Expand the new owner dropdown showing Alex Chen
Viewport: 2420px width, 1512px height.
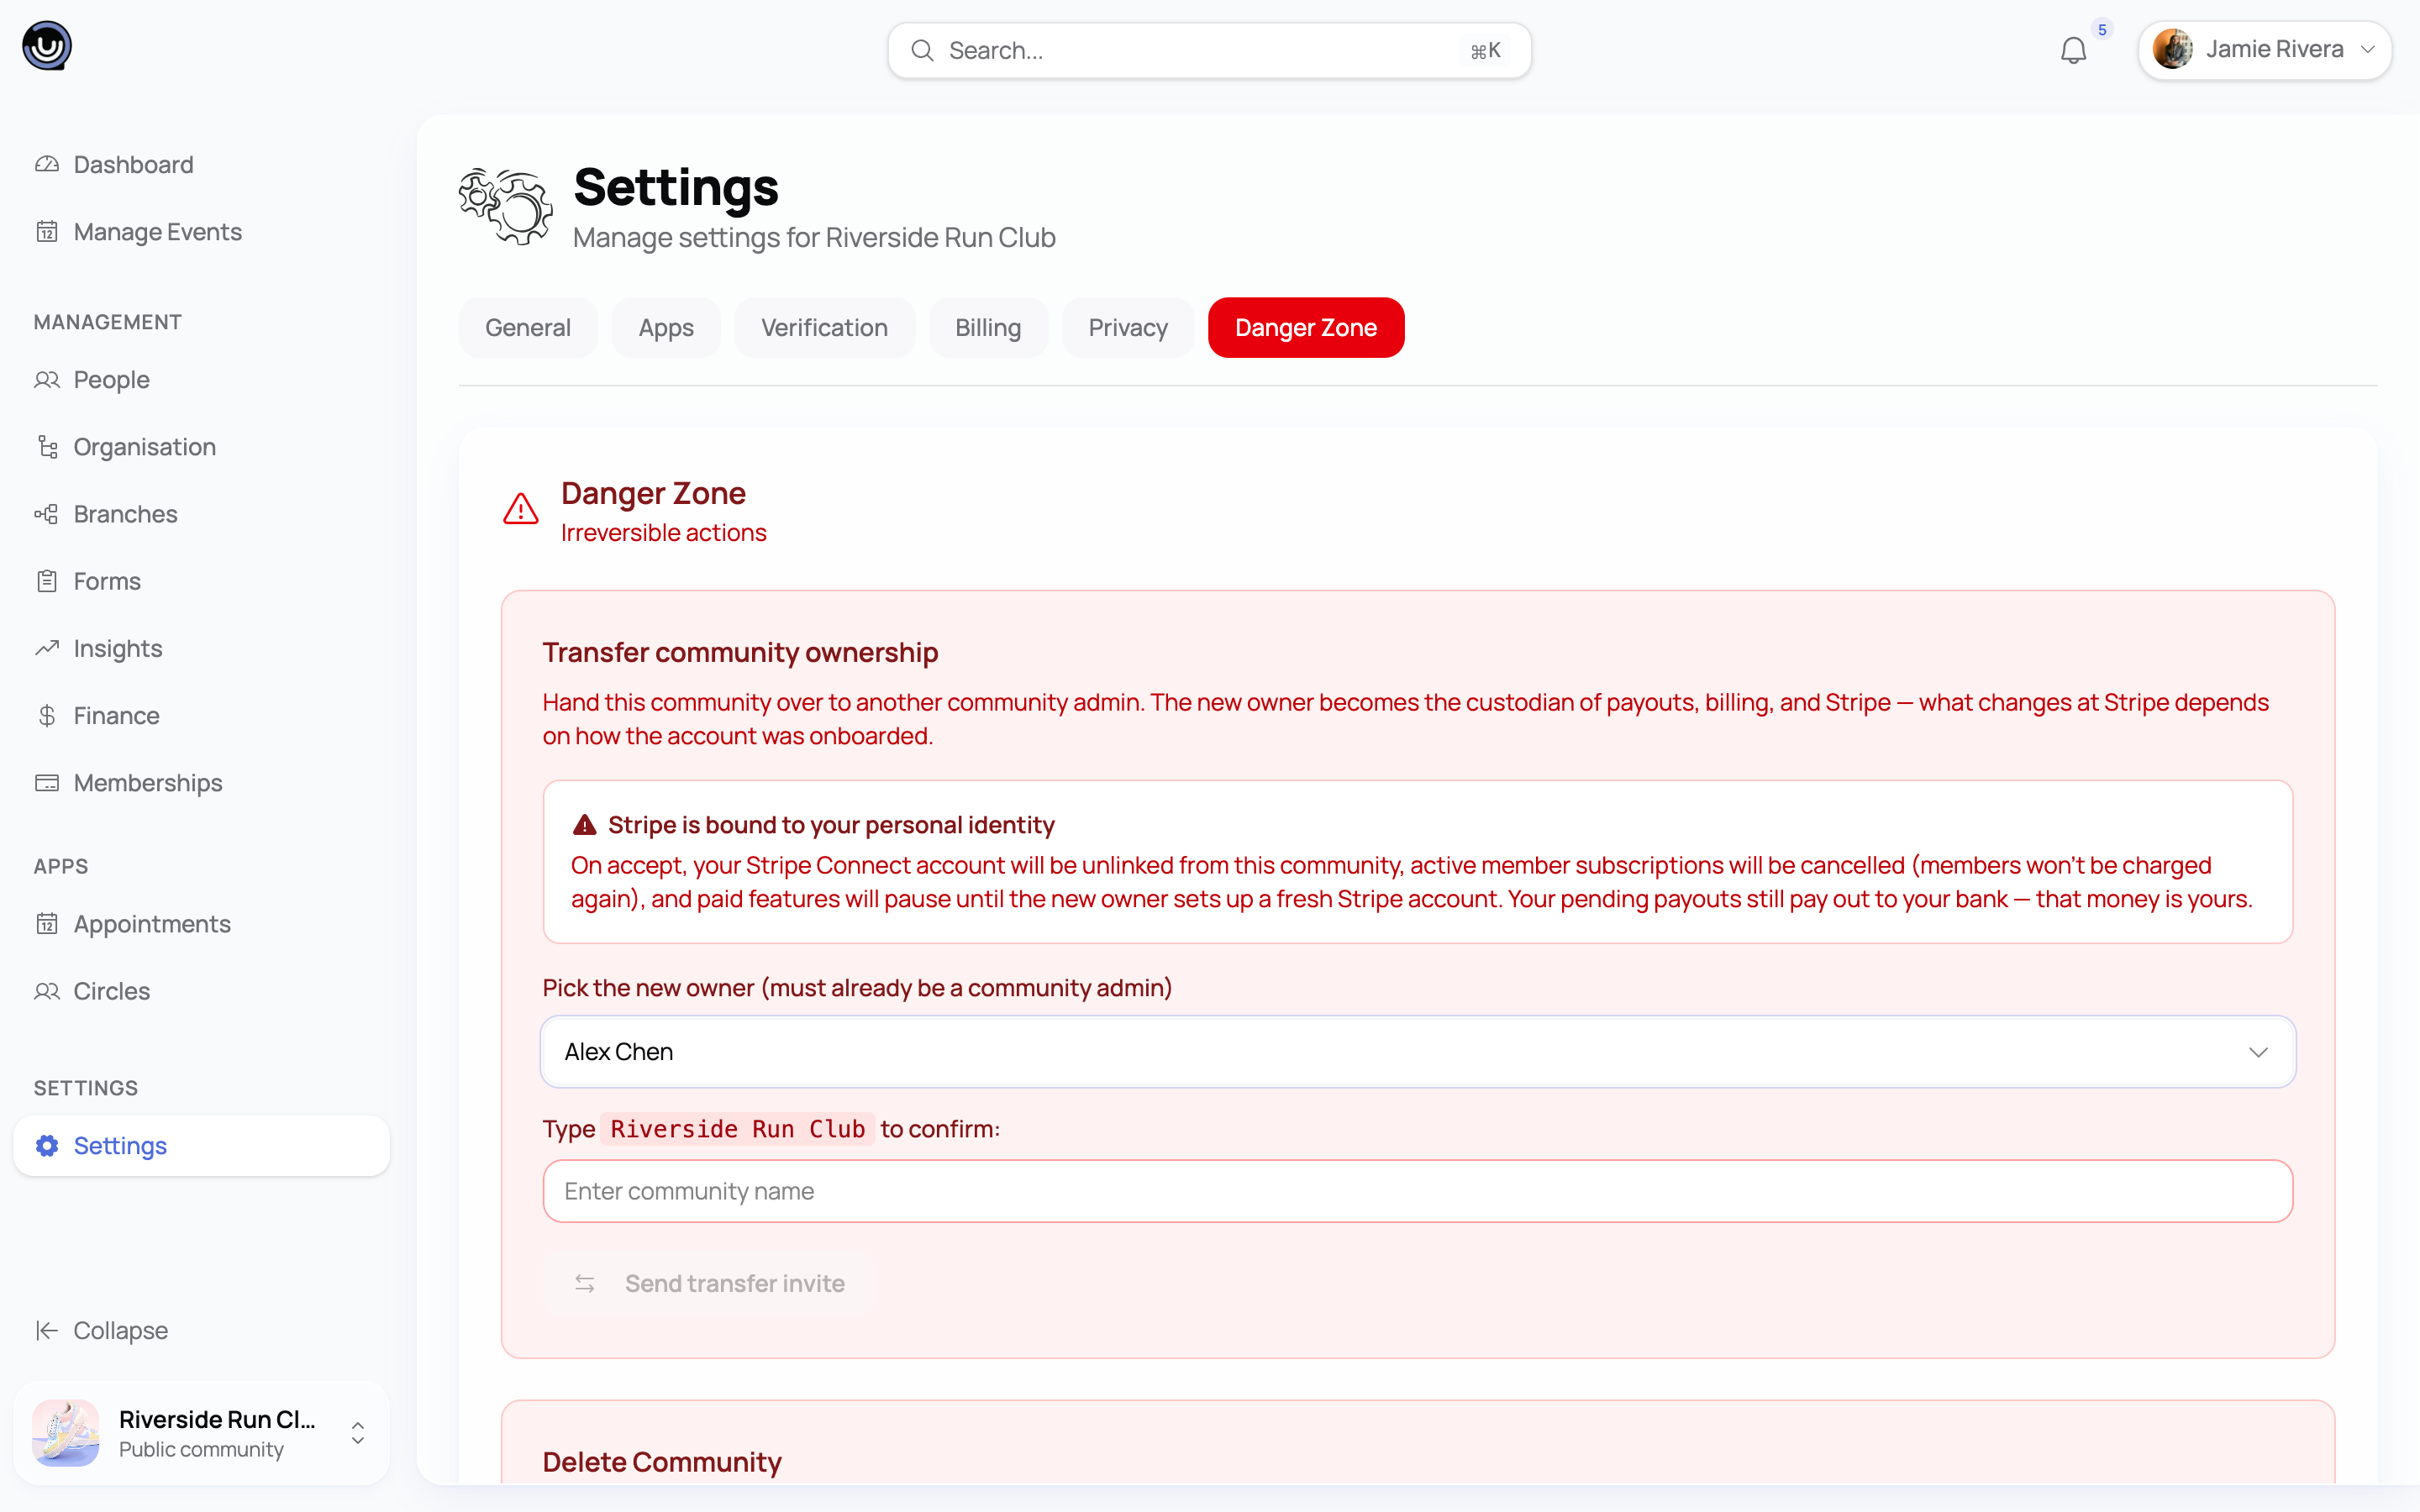(1417, 1051)
